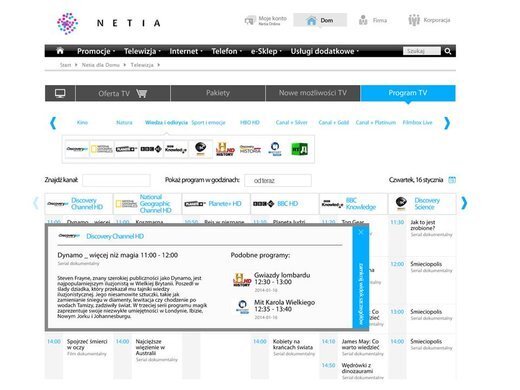Click the Dom segment button in the header

tap(320, 20)
